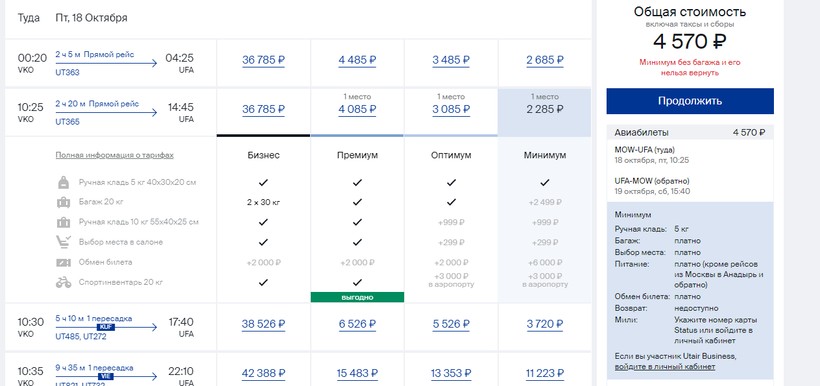The width and height of the screenshot is (820, 386).
Task: Click the sports equipment bicycle icon
Action: 63,282
